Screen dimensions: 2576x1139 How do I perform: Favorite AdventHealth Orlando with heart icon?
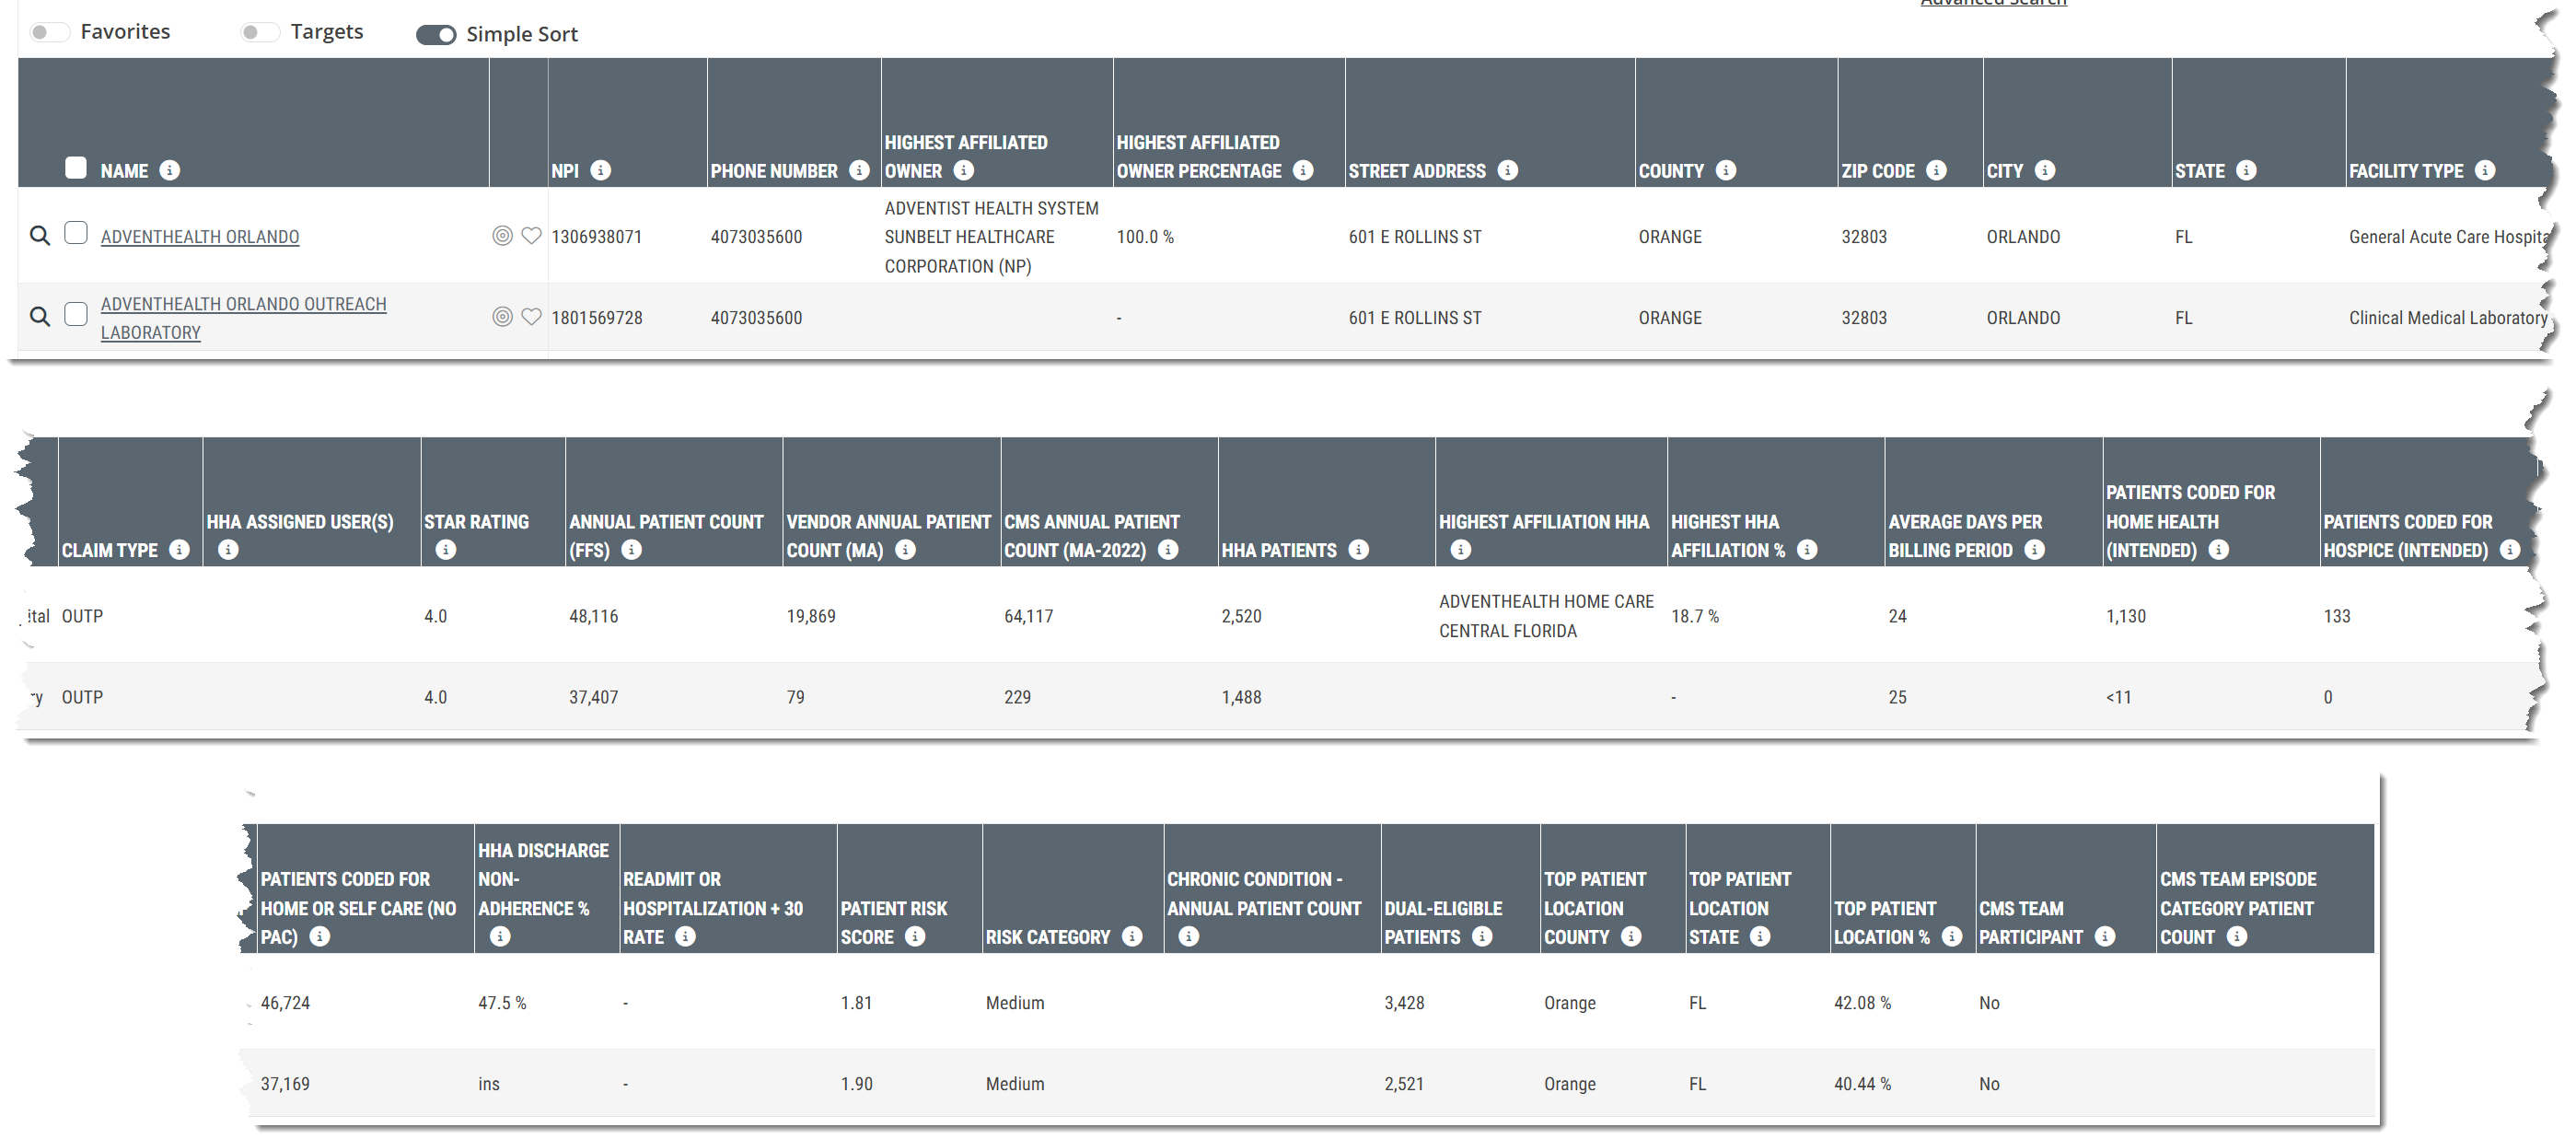pyautogui.click(x=531, y=236)
